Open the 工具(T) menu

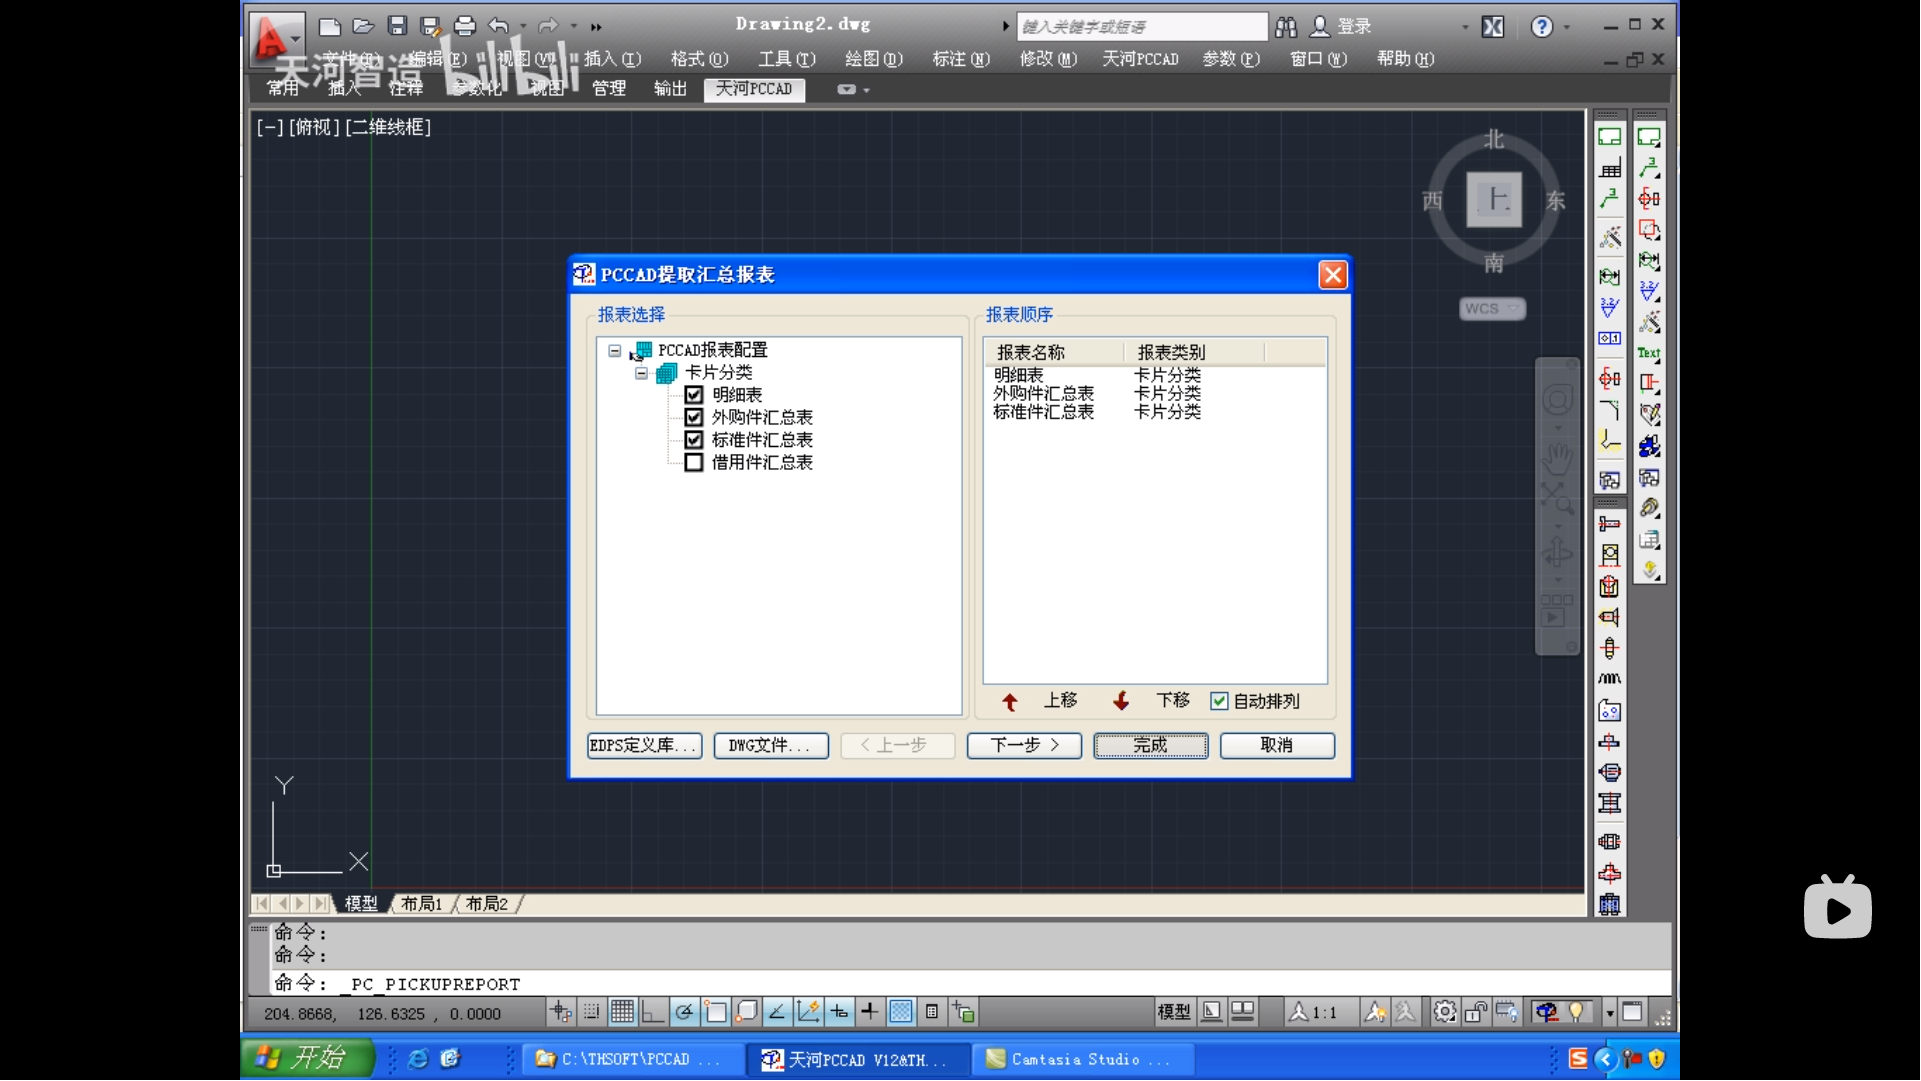click(787, 59)
